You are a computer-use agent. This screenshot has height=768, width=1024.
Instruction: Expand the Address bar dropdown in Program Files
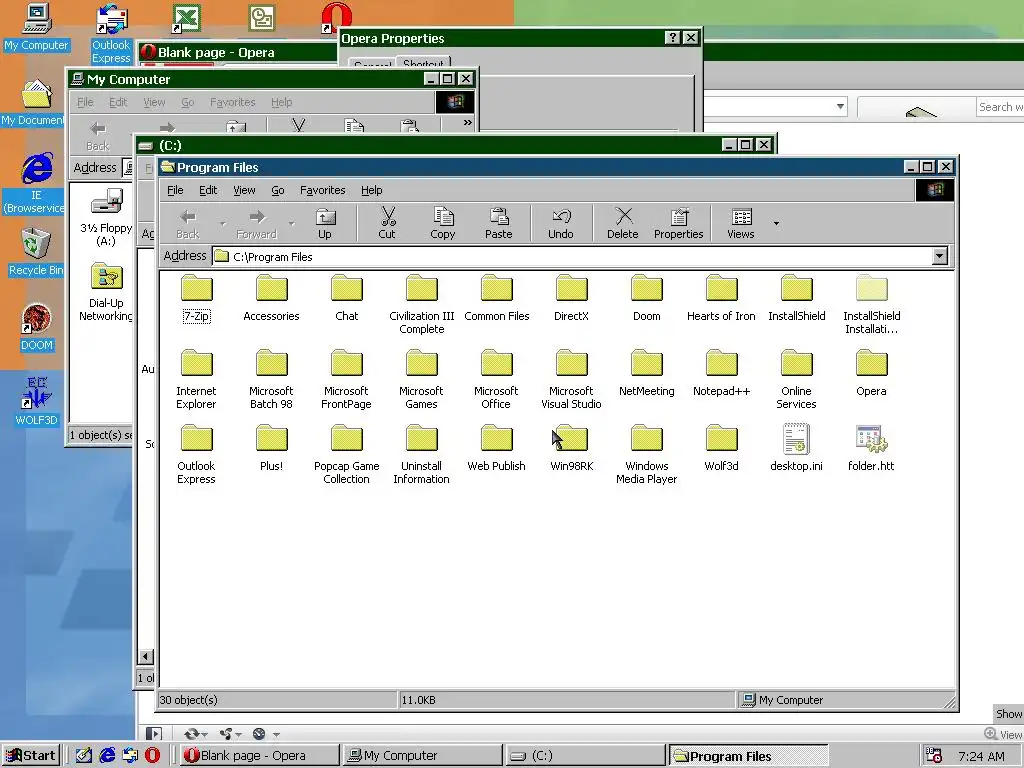(939, 256)
